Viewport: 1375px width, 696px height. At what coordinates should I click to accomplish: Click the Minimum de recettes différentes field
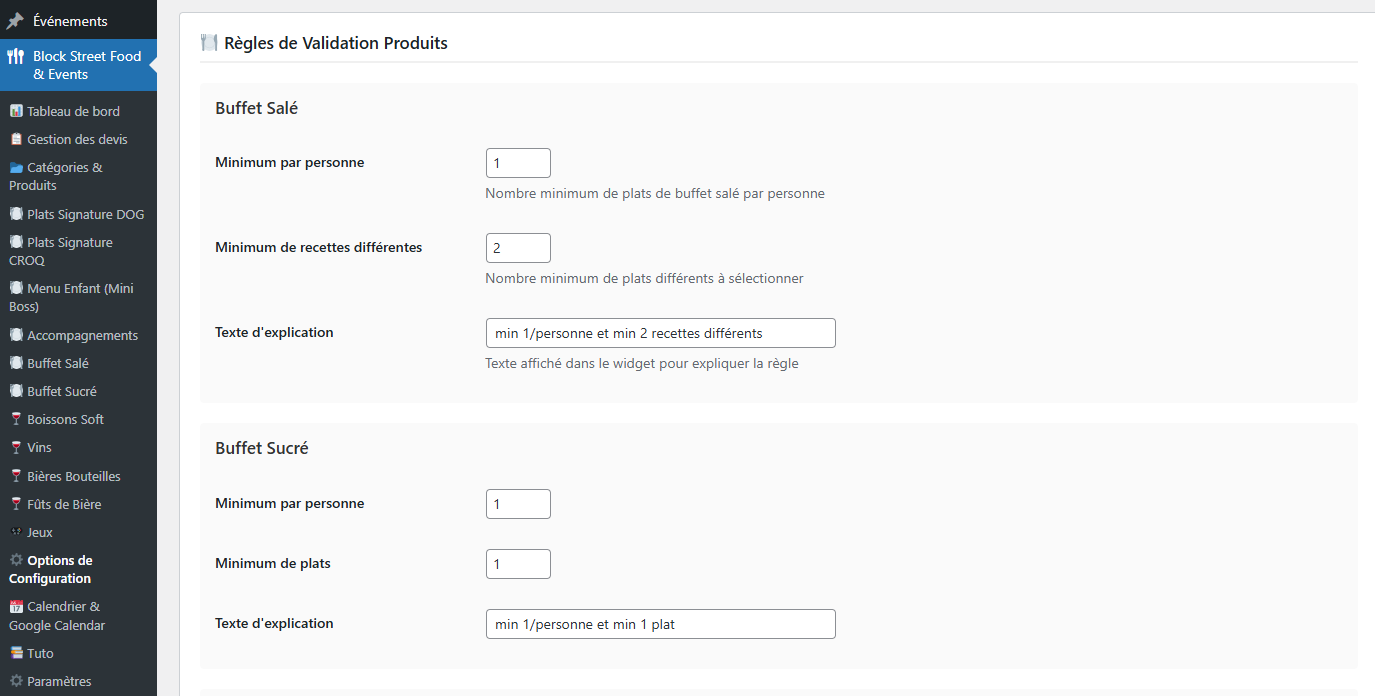tap(518, 248)
